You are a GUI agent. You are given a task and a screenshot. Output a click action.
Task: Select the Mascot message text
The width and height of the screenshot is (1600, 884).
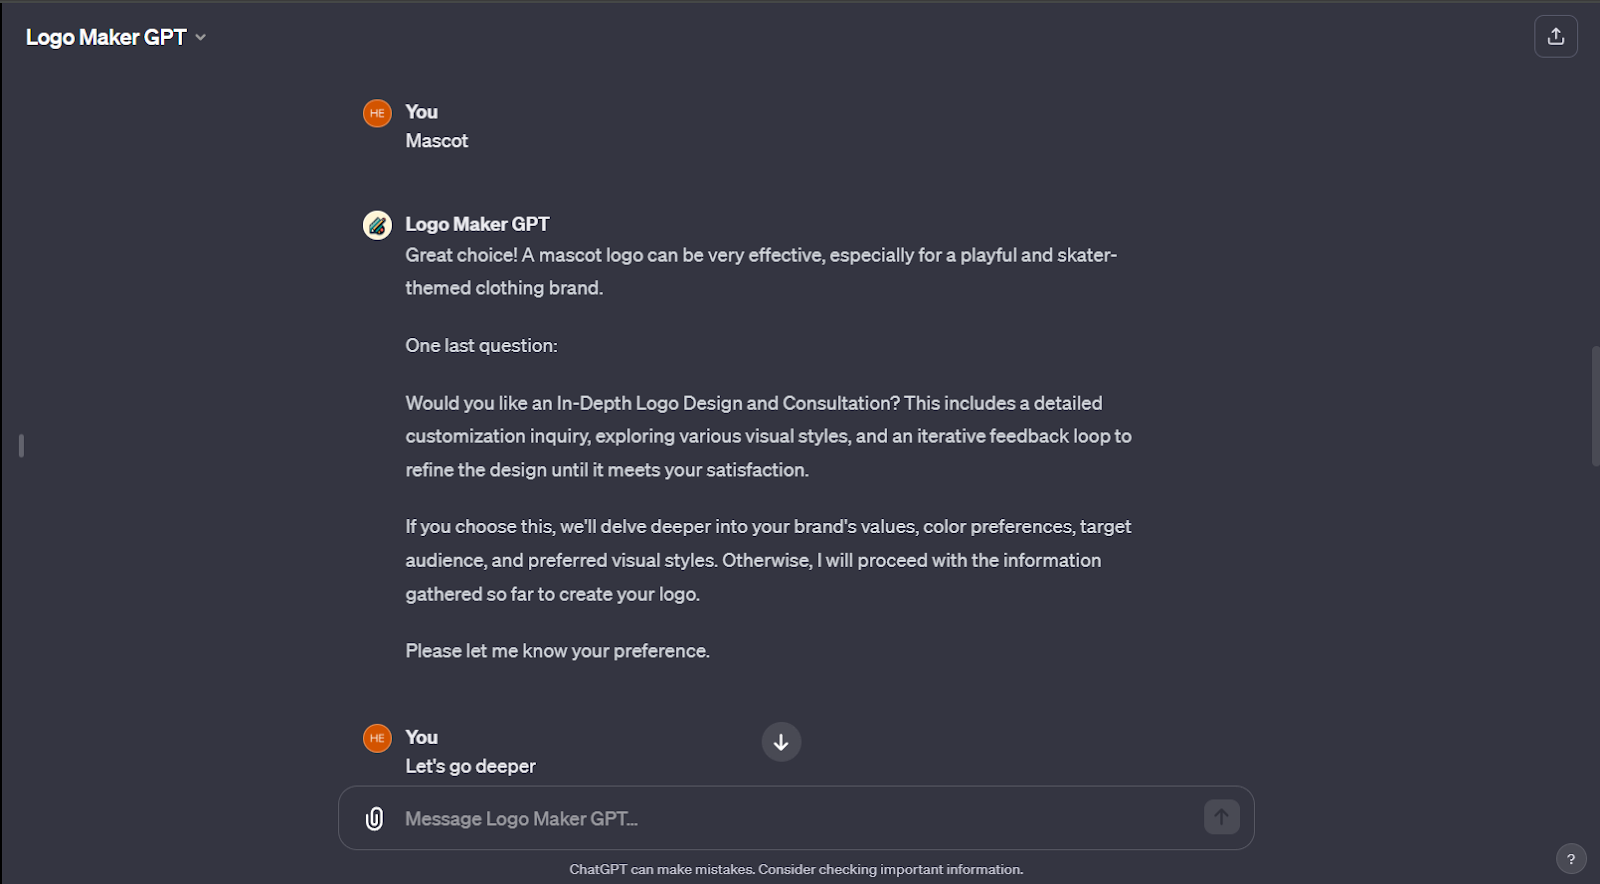(436, 141)
